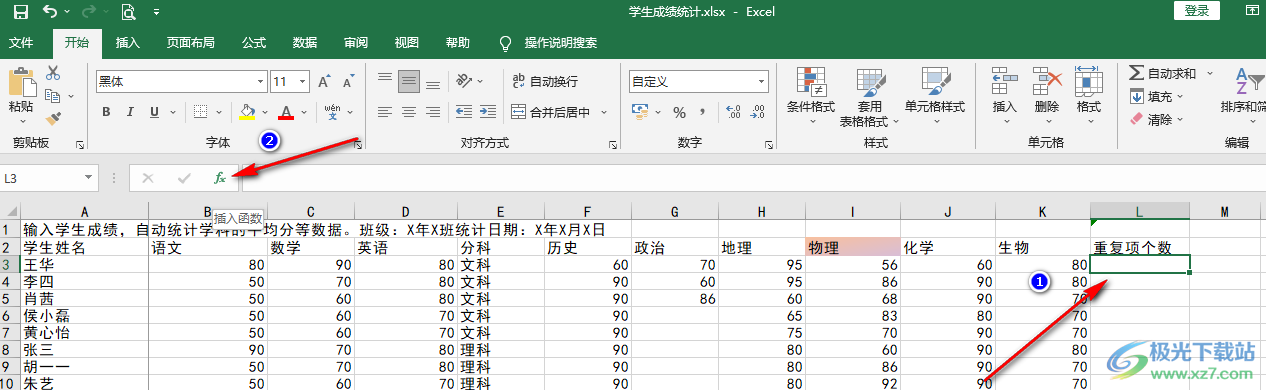Apply red font color A

(x=287, y=111)
